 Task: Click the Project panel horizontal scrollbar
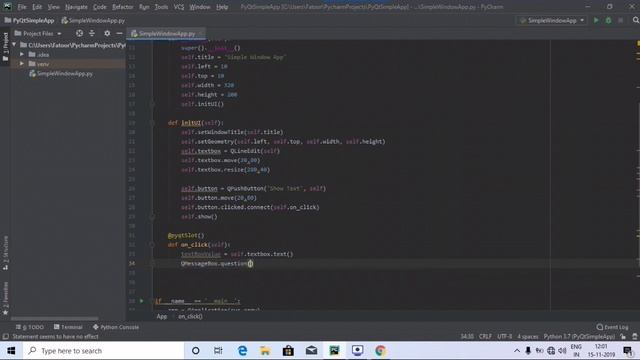[x=54, y=318]
